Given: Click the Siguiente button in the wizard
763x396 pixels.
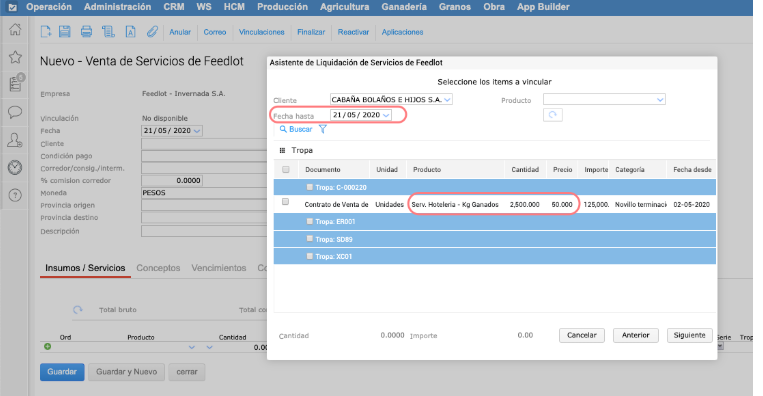Looking at the screenshot, I should 690,335.
